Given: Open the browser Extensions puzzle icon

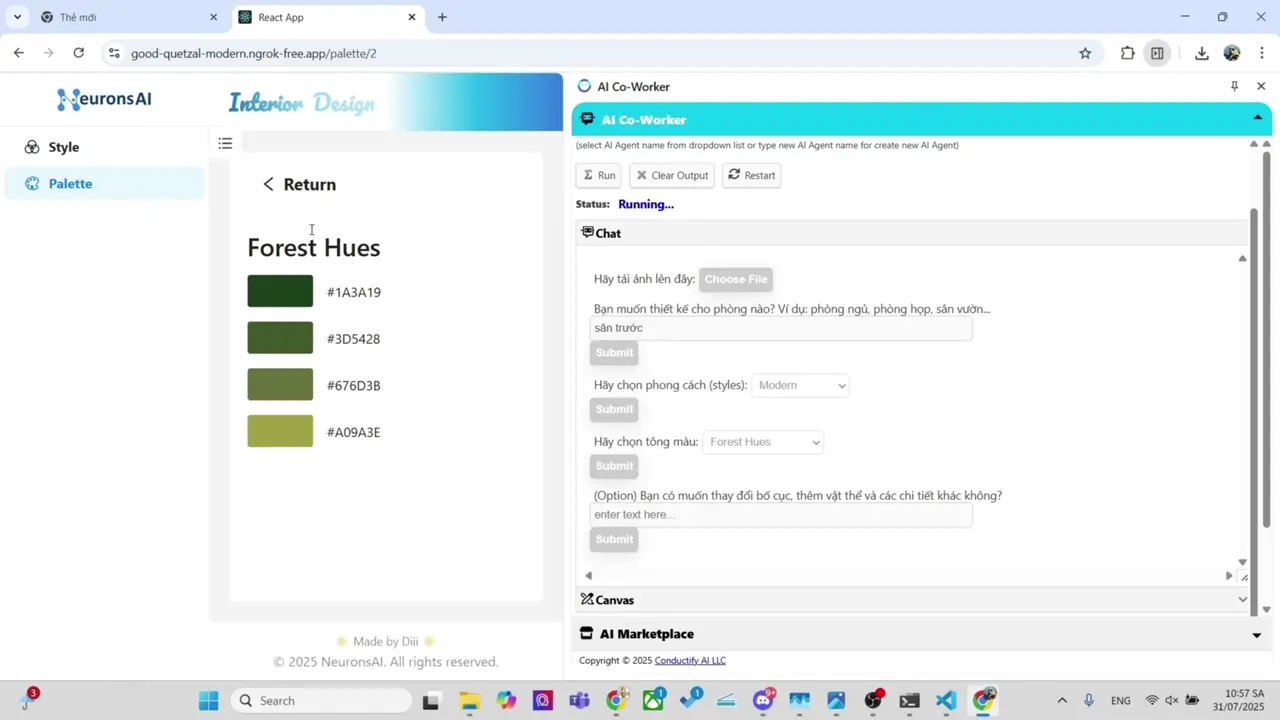Looking at the screenshot, I should pos(1127,53).
